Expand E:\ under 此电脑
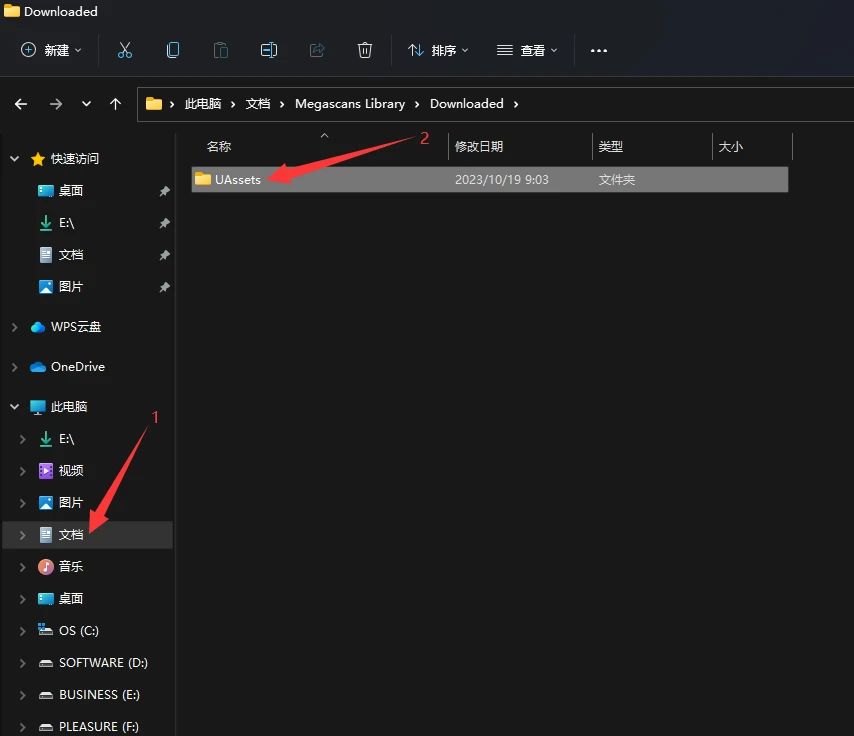 pos(22,439)
